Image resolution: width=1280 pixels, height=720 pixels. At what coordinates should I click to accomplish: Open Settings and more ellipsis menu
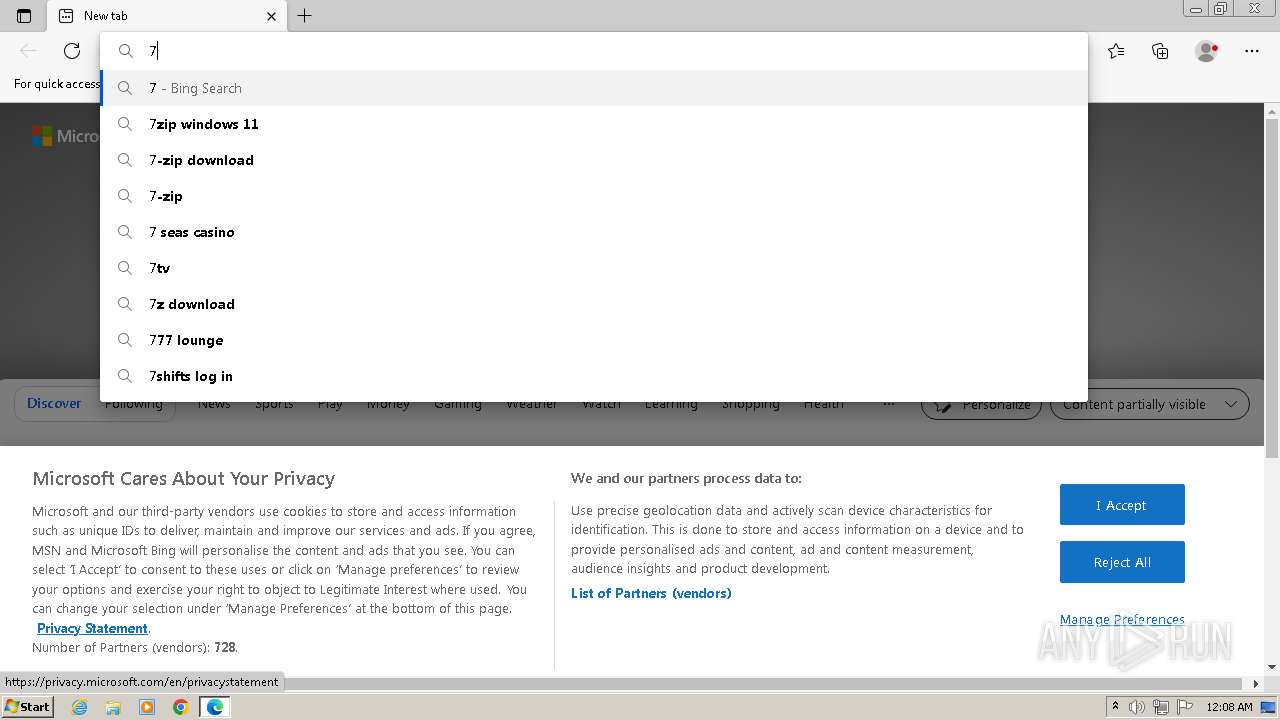coord(1252,51)
